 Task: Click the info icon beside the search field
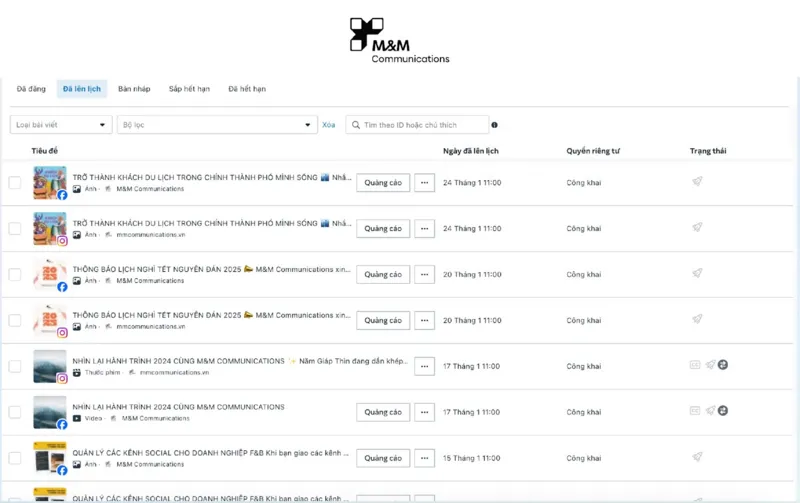pyautogui.click(x=494, y=125)
